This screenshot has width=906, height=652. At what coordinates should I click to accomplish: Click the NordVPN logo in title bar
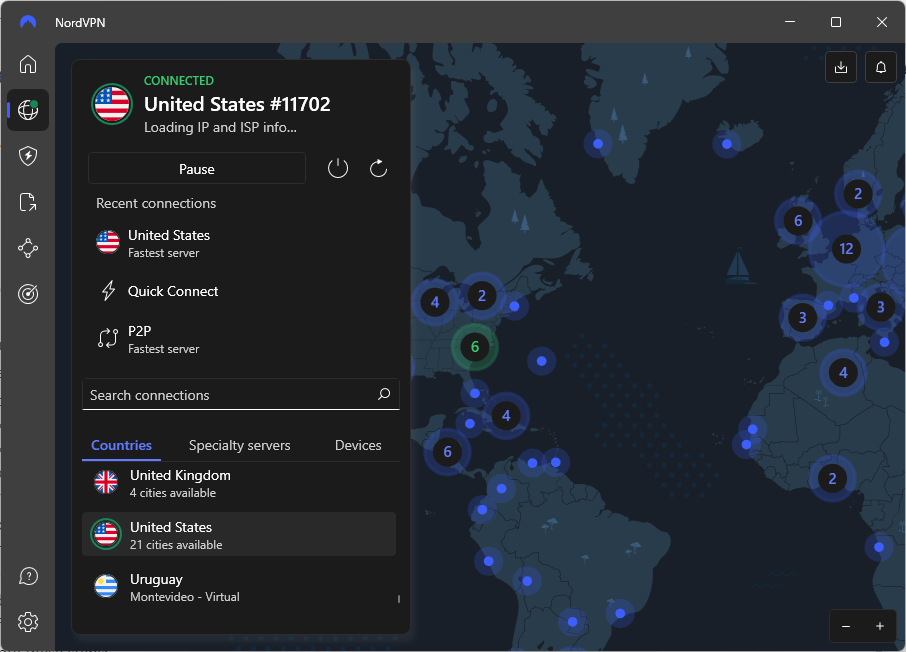coord(28,22)
